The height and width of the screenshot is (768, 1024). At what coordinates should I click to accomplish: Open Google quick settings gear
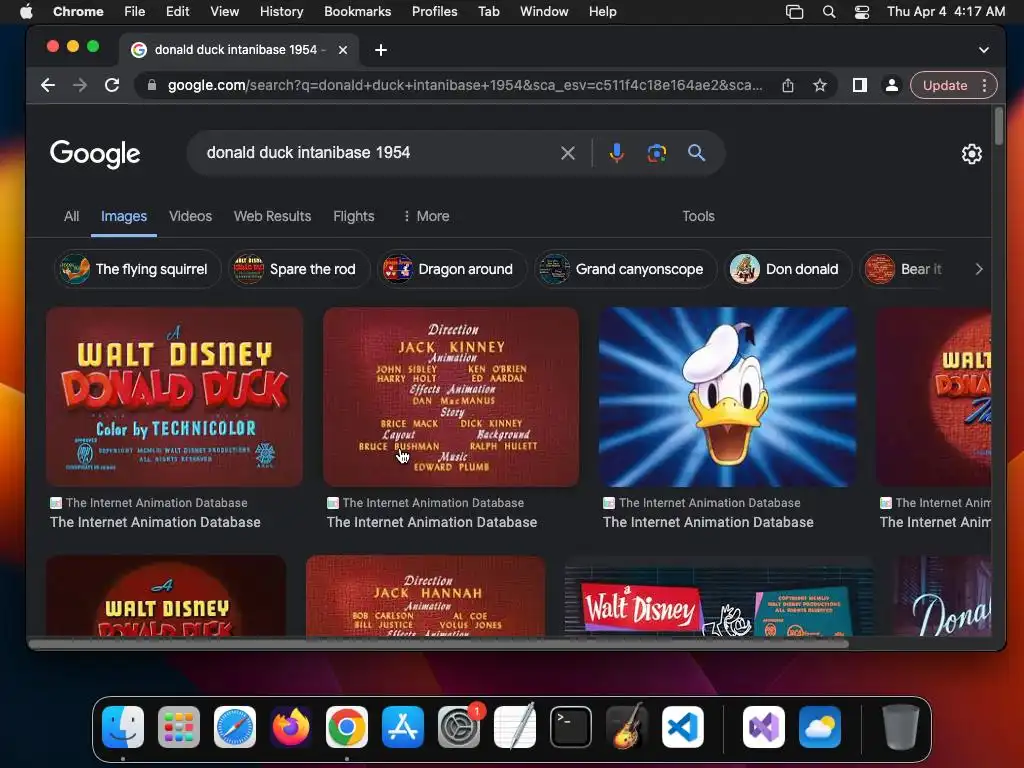tap(972, 154)
